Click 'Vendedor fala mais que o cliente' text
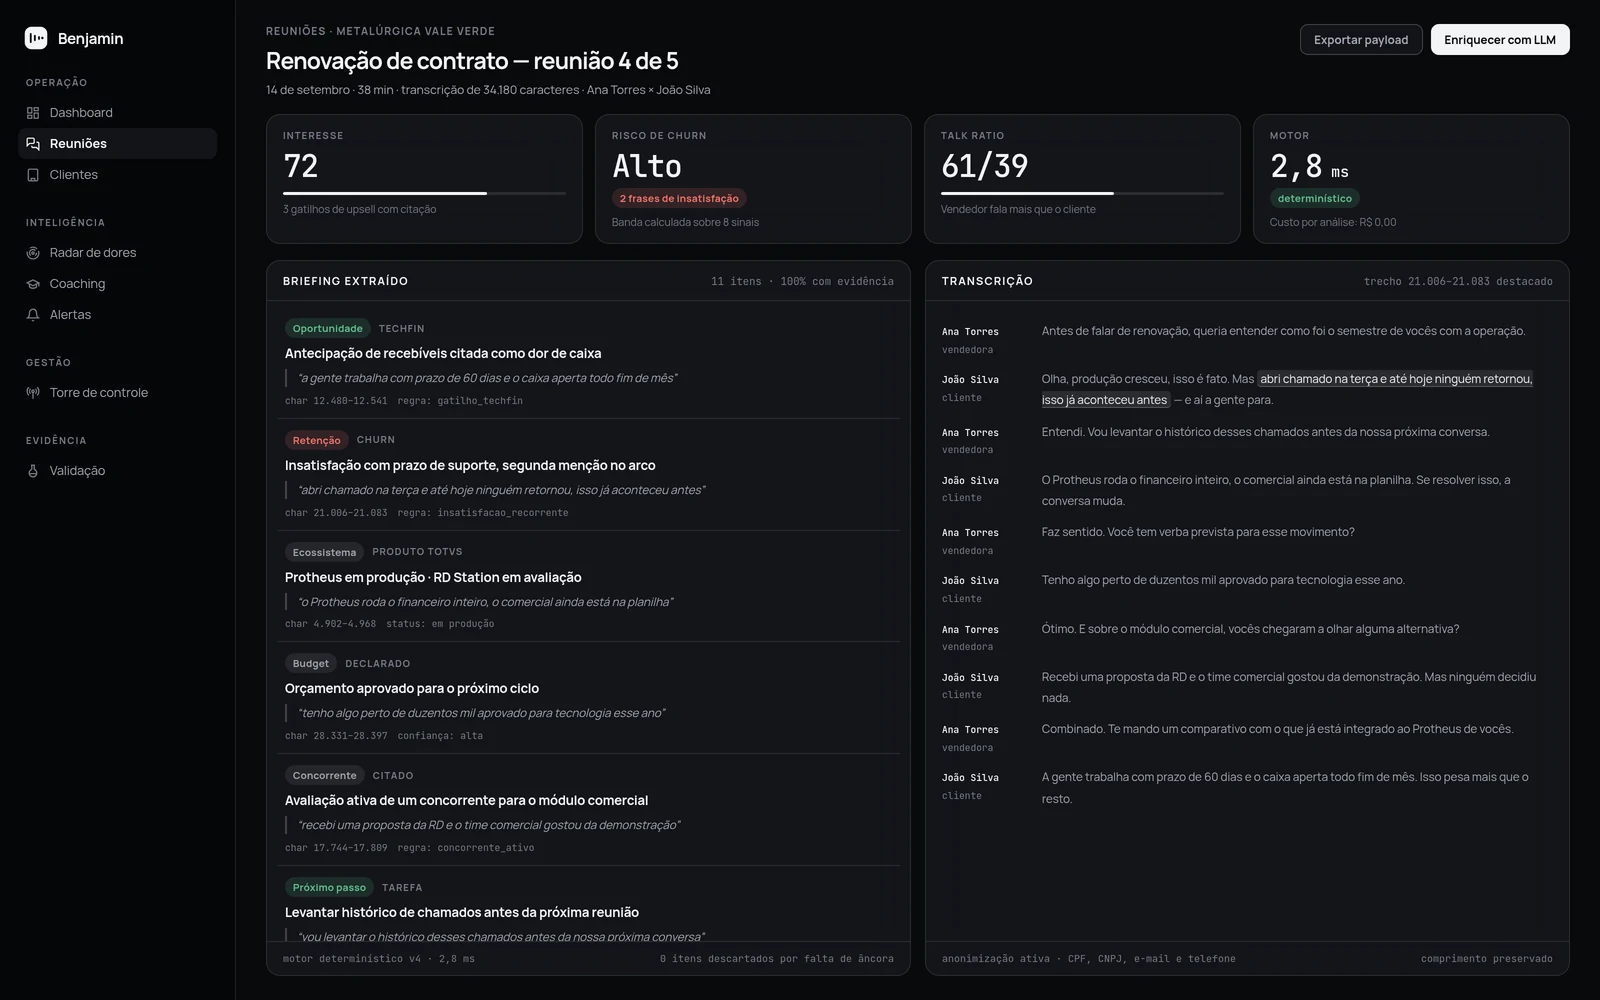The height and width of the screenshot is (1000, 1600). click(1018, 210)
